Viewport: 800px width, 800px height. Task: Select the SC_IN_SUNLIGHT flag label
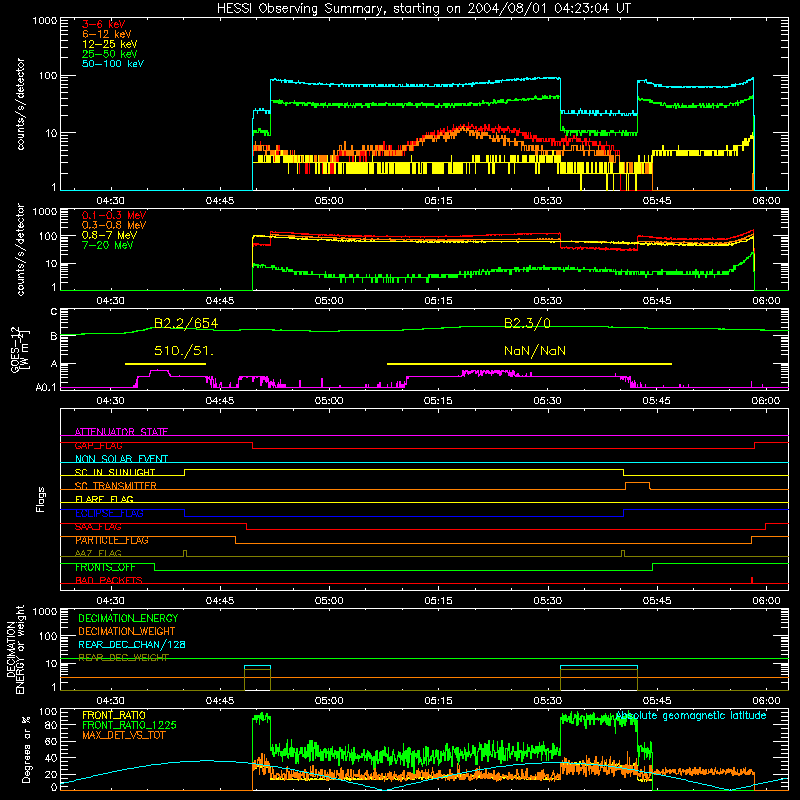115,472
